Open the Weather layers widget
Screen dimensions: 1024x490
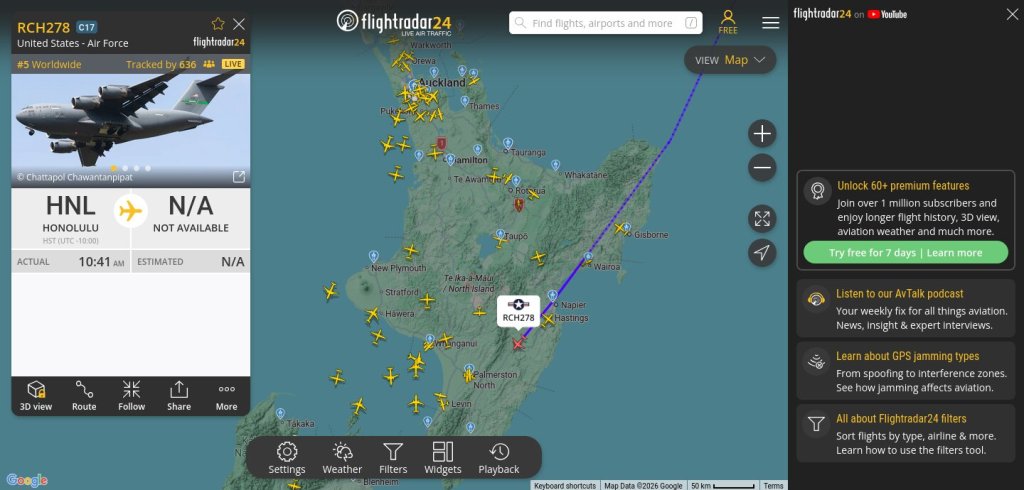342,458
